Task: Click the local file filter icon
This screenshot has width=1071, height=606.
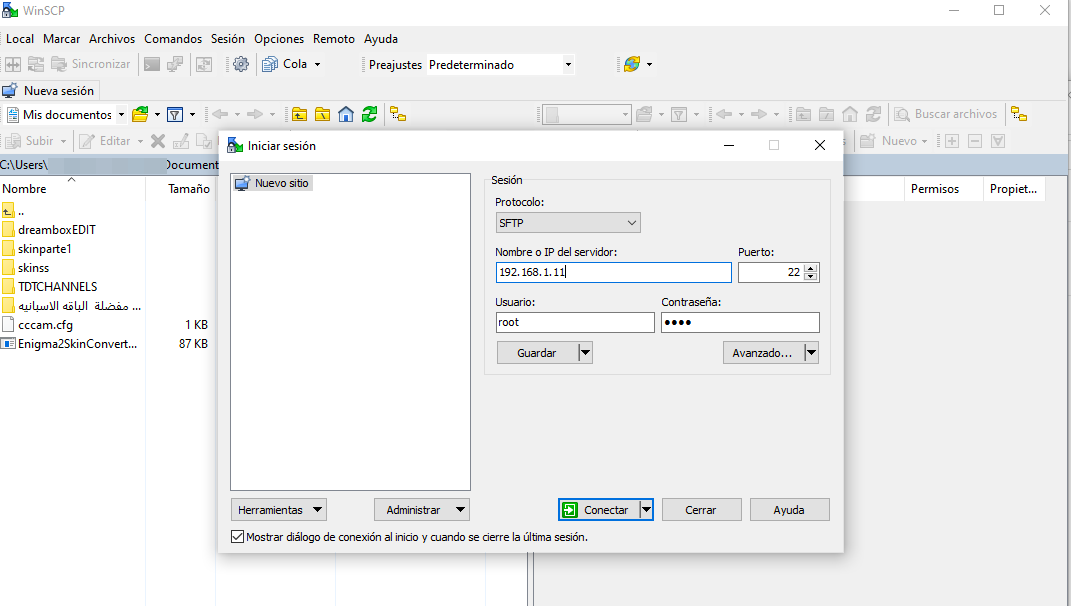Action: click(x=174, y=114)
